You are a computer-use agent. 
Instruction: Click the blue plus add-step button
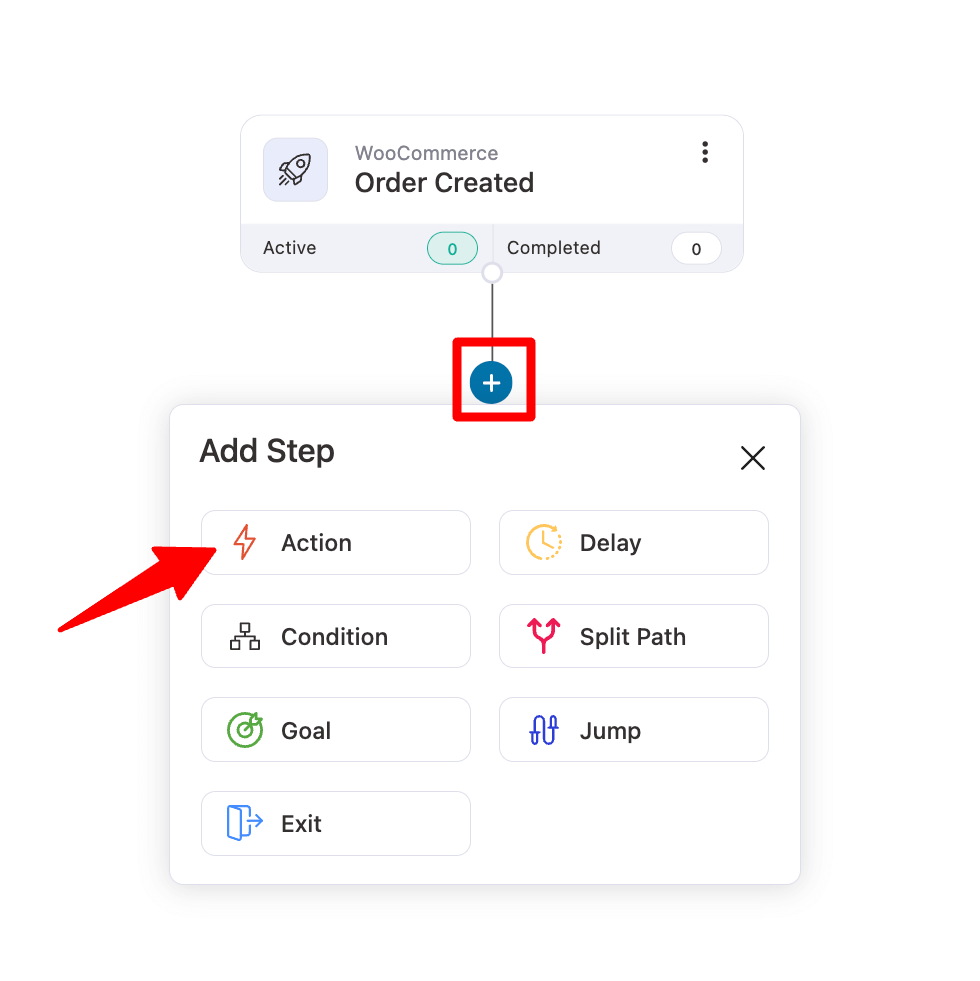coord(491,382)
